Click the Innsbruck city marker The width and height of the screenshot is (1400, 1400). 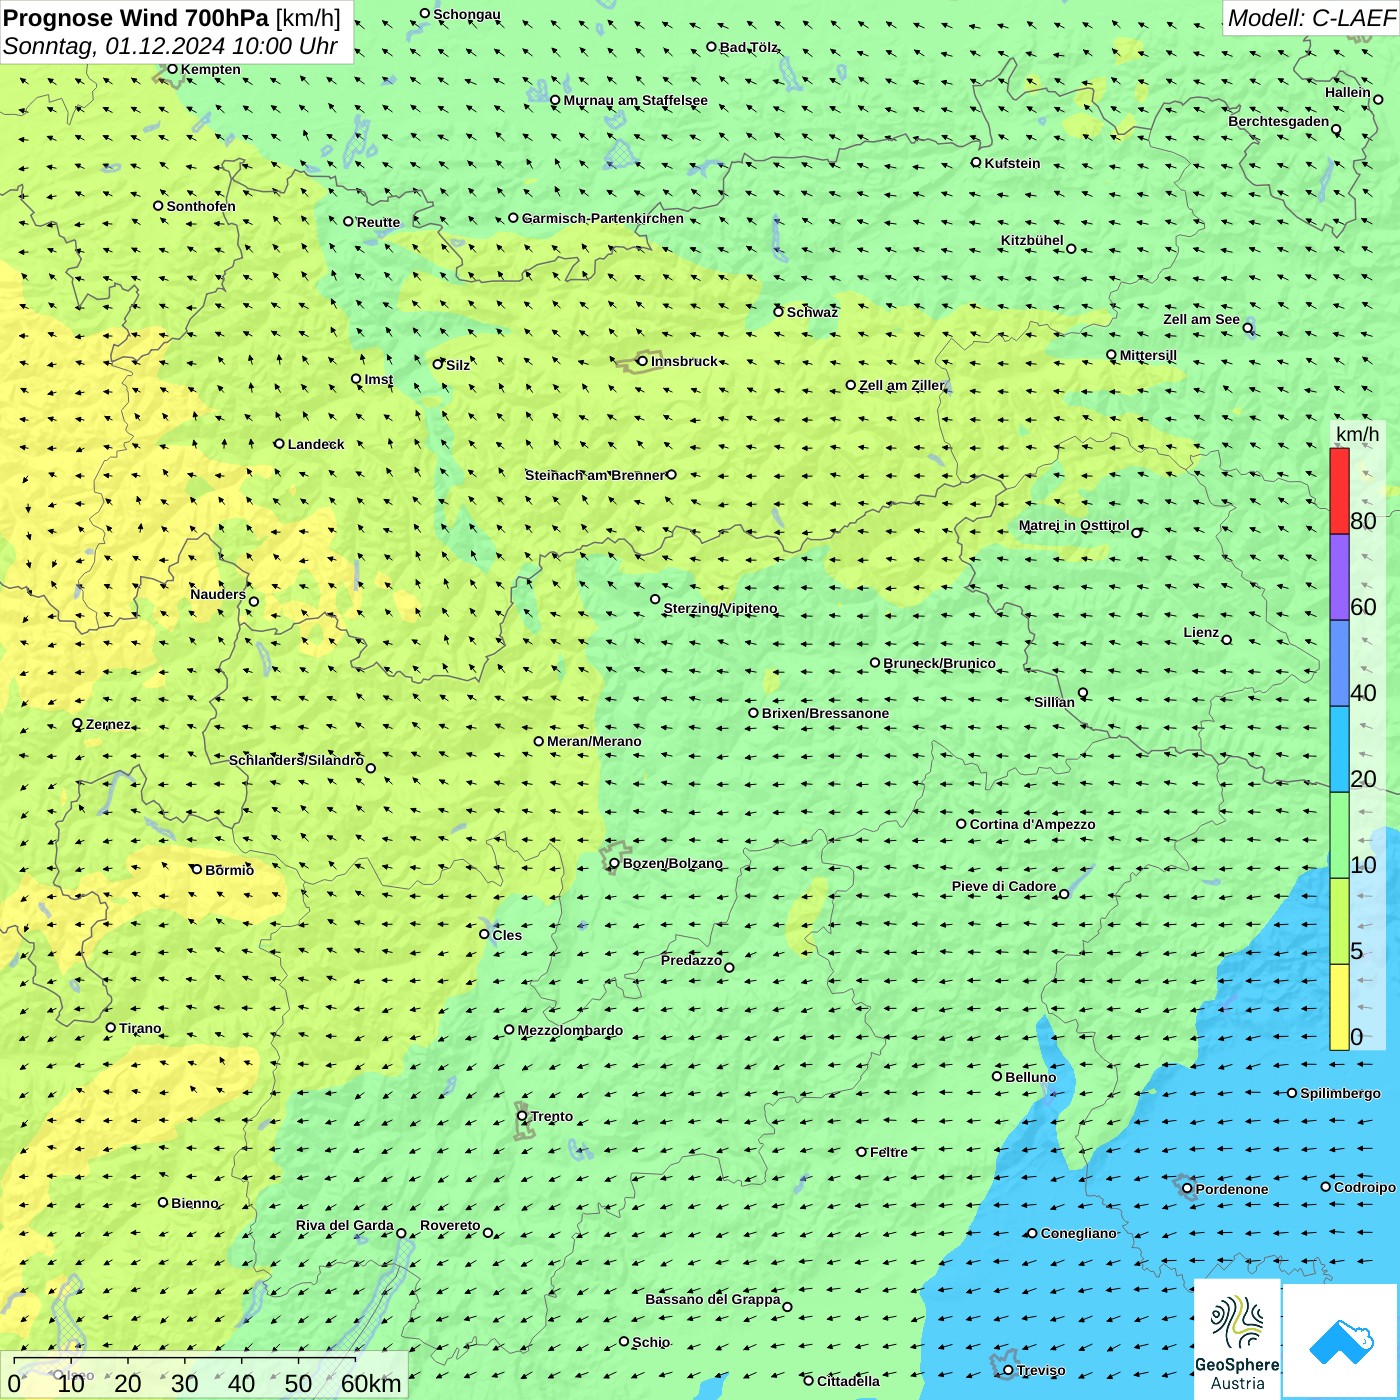click(x=642, y=361)
